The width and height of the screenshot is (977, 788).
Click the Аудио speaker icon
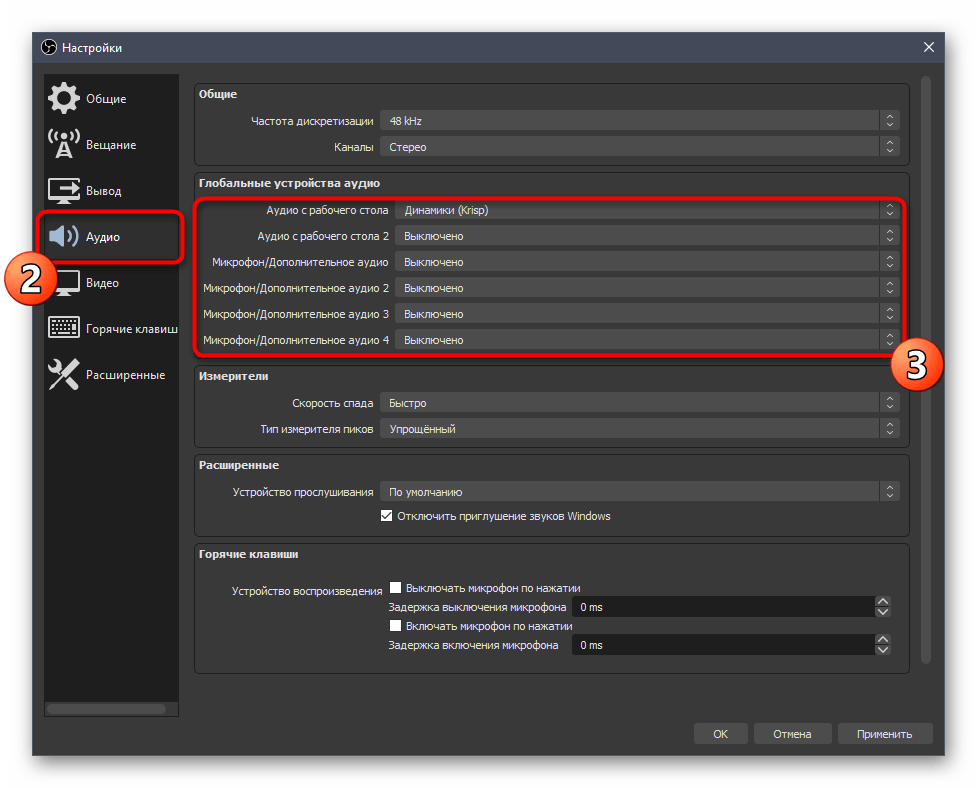(x=64, y=237)
